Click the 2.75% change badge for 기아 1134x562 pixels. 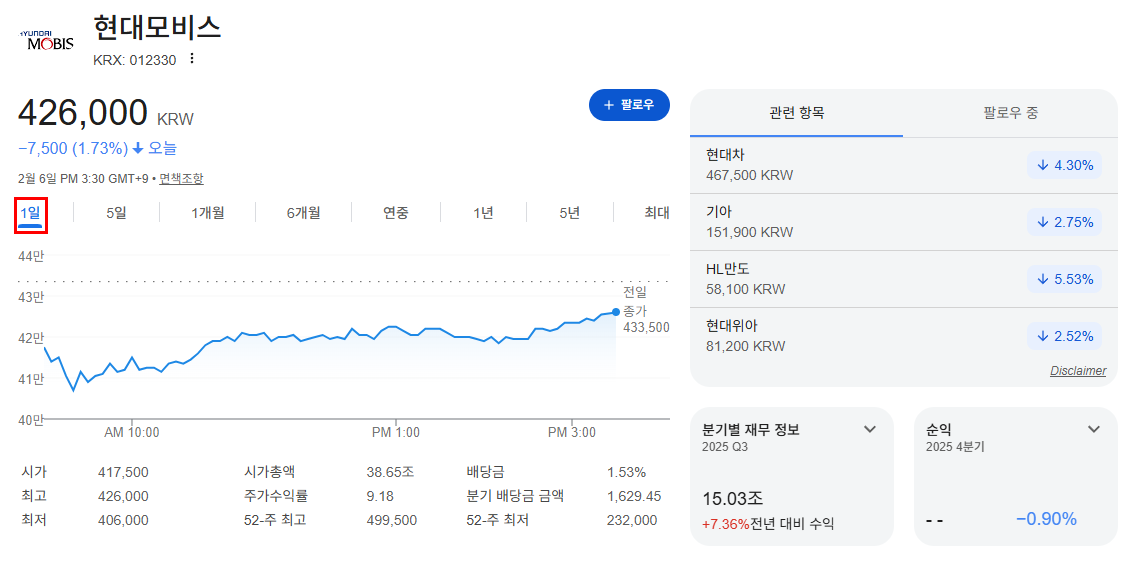(1065, 222)
